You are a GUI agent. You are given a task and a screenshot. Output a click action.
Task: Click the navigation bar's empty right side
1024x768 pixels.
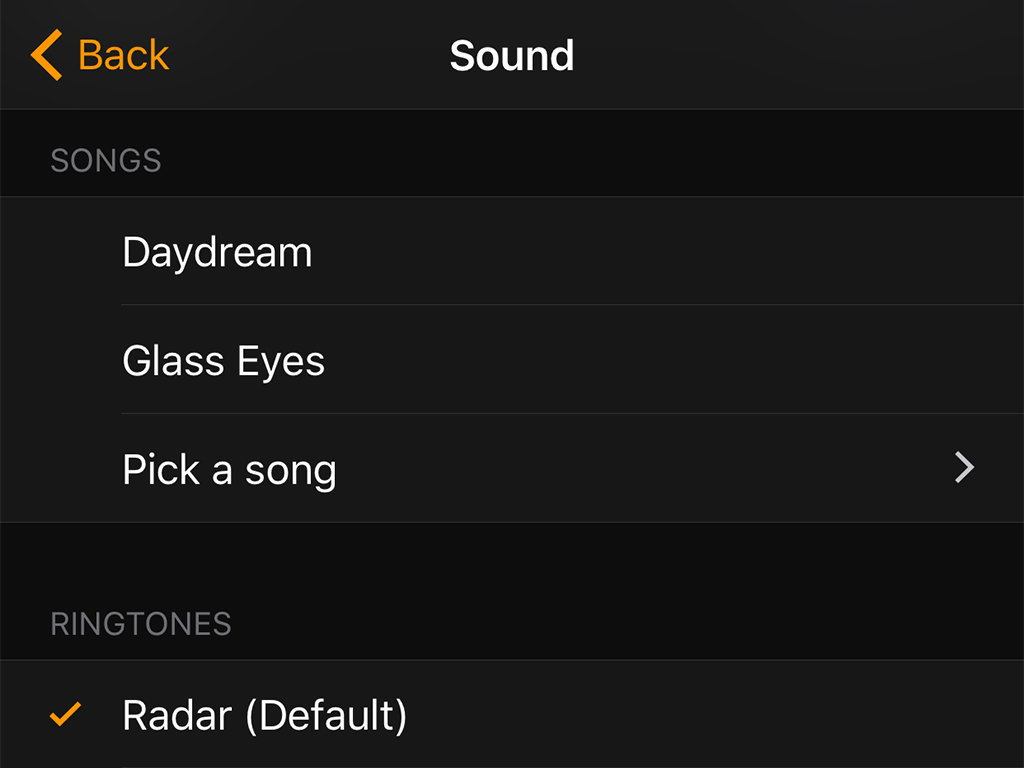coord(850,55)
